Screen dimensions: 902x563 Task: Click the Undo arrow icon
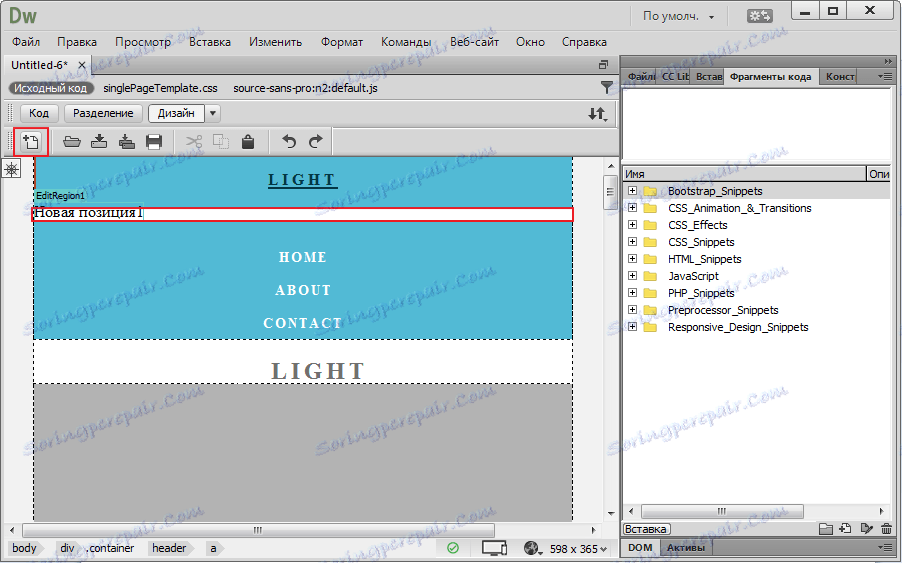tap(289, 141)
